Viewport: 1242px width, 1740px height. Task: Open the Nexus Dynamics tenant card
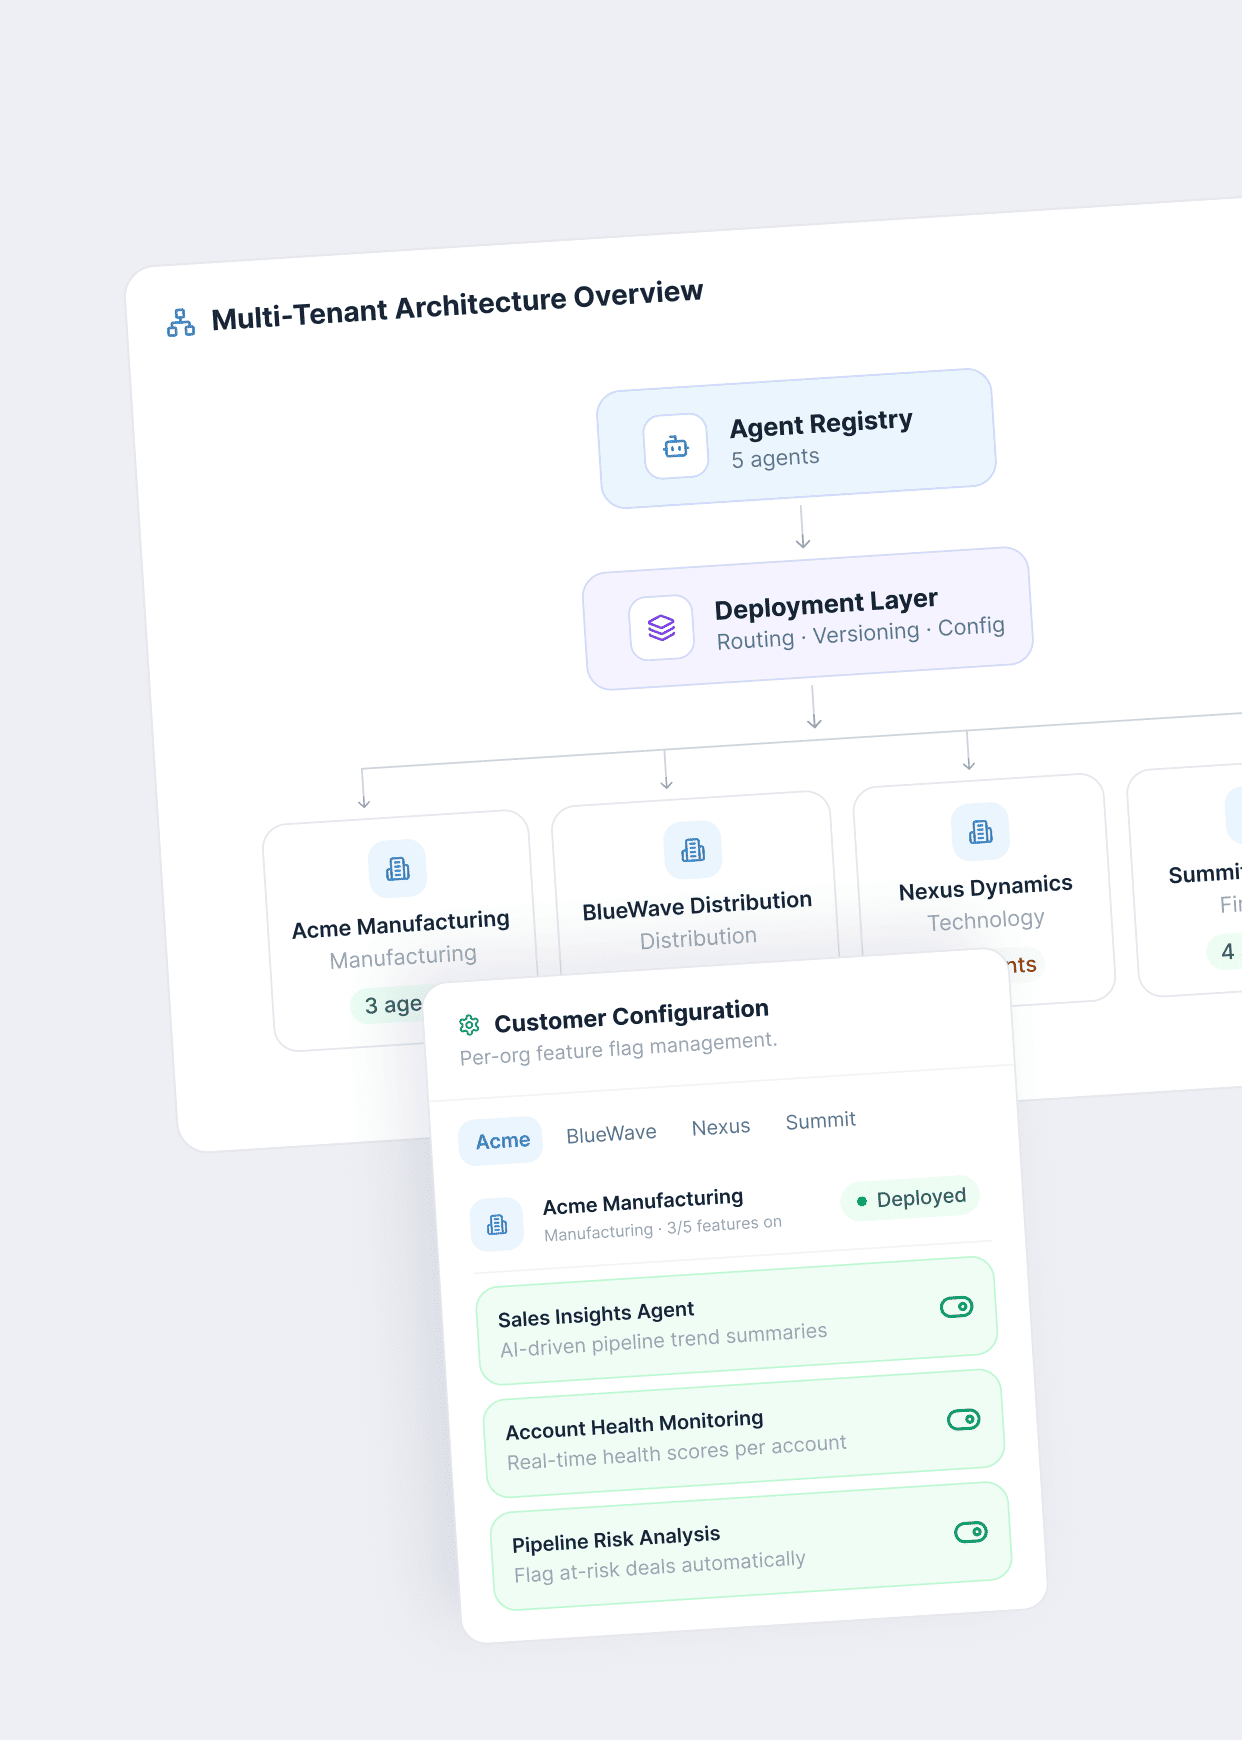pos(984,888)
